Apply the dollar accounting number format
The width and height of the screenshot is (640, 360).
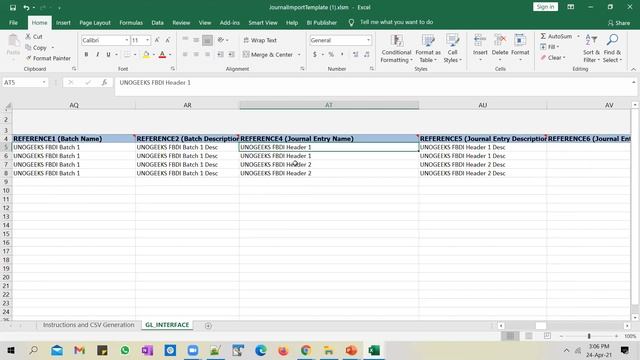coord(315,54)
